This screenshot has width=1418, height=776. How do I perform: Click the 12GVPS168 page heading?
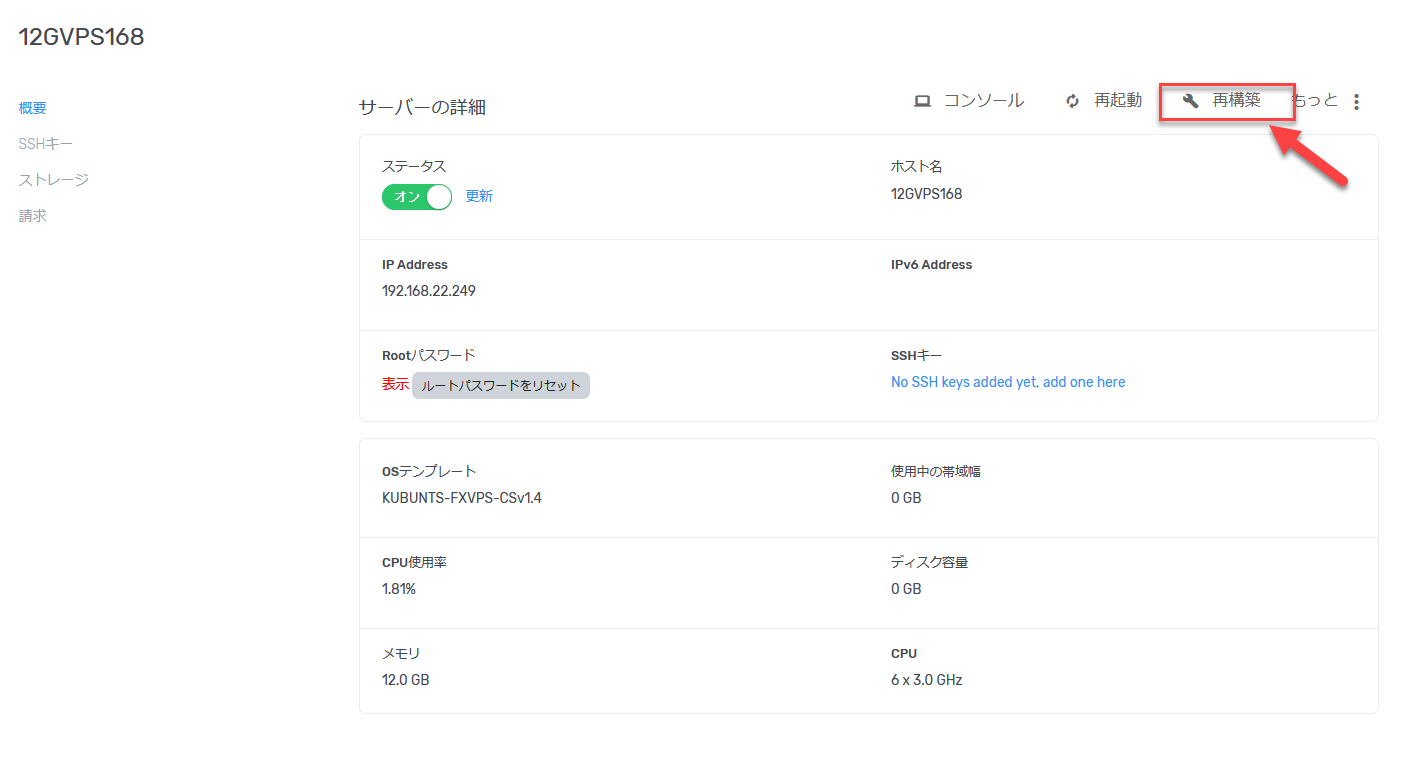81,36
